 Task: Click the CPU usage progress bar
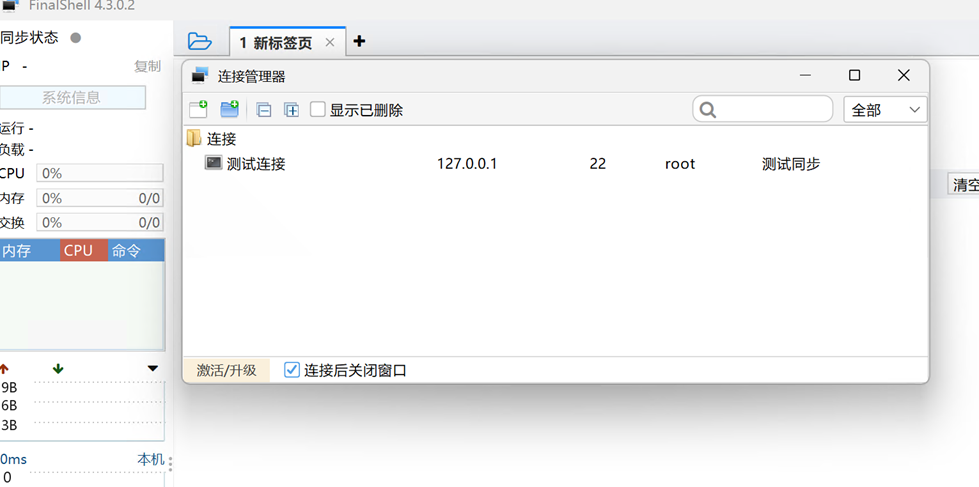(x=100, y=174)
